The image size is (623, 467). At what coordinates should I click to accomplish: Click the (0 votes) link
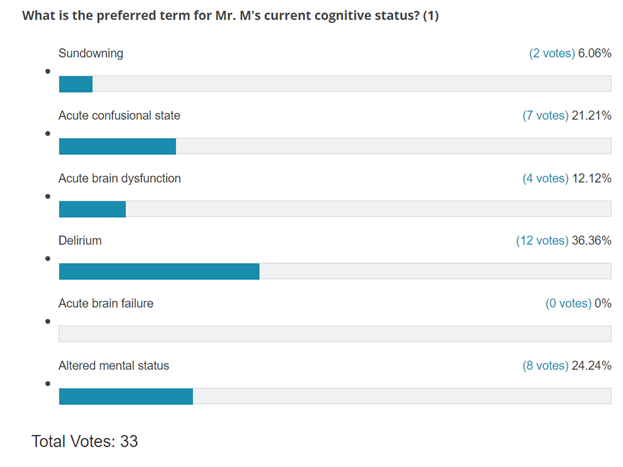pos(568,303)
